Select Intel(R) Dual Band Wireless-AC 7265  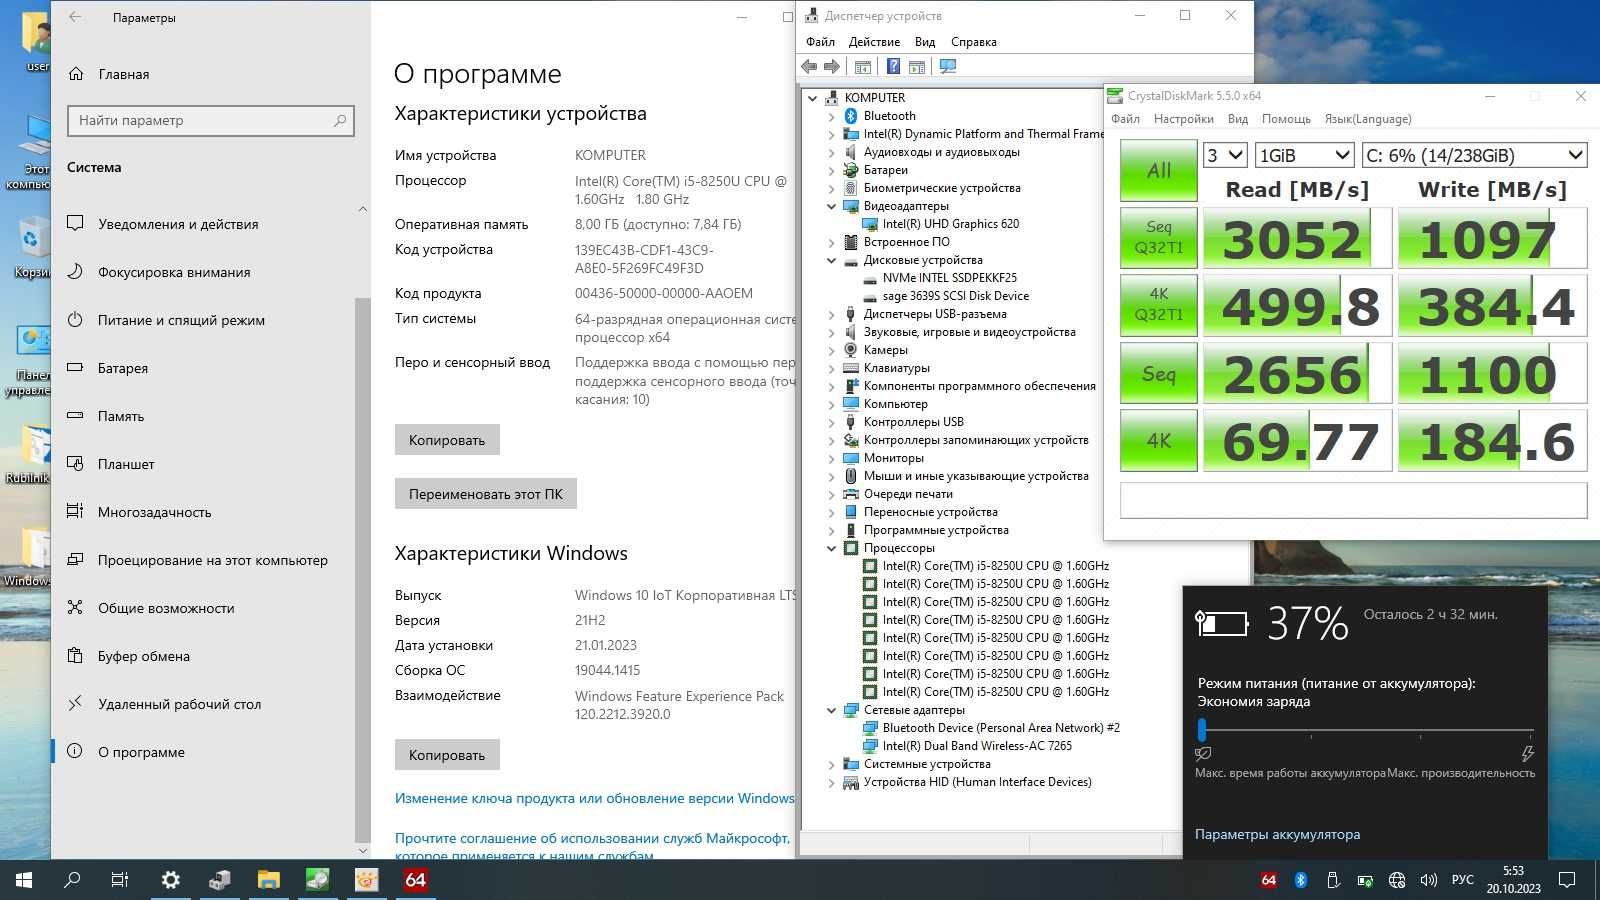click(977, 746)
